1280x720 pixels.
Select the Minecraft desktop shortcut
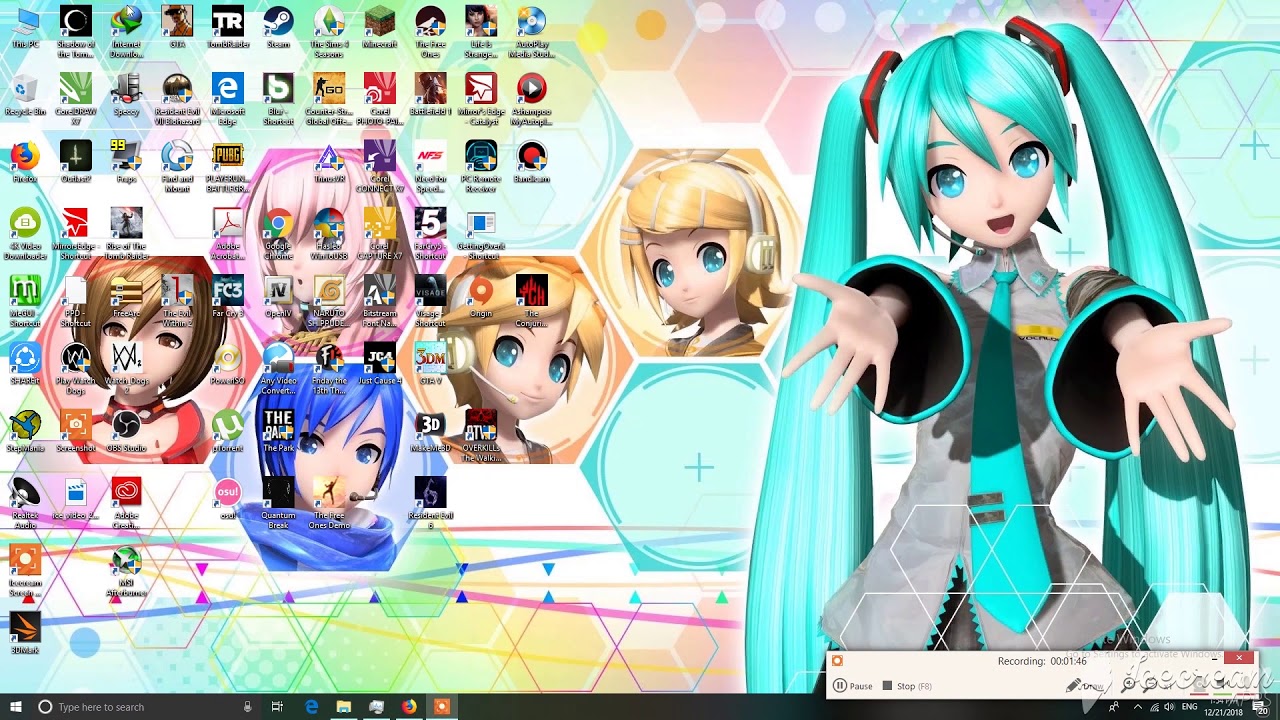pos(379,27)
